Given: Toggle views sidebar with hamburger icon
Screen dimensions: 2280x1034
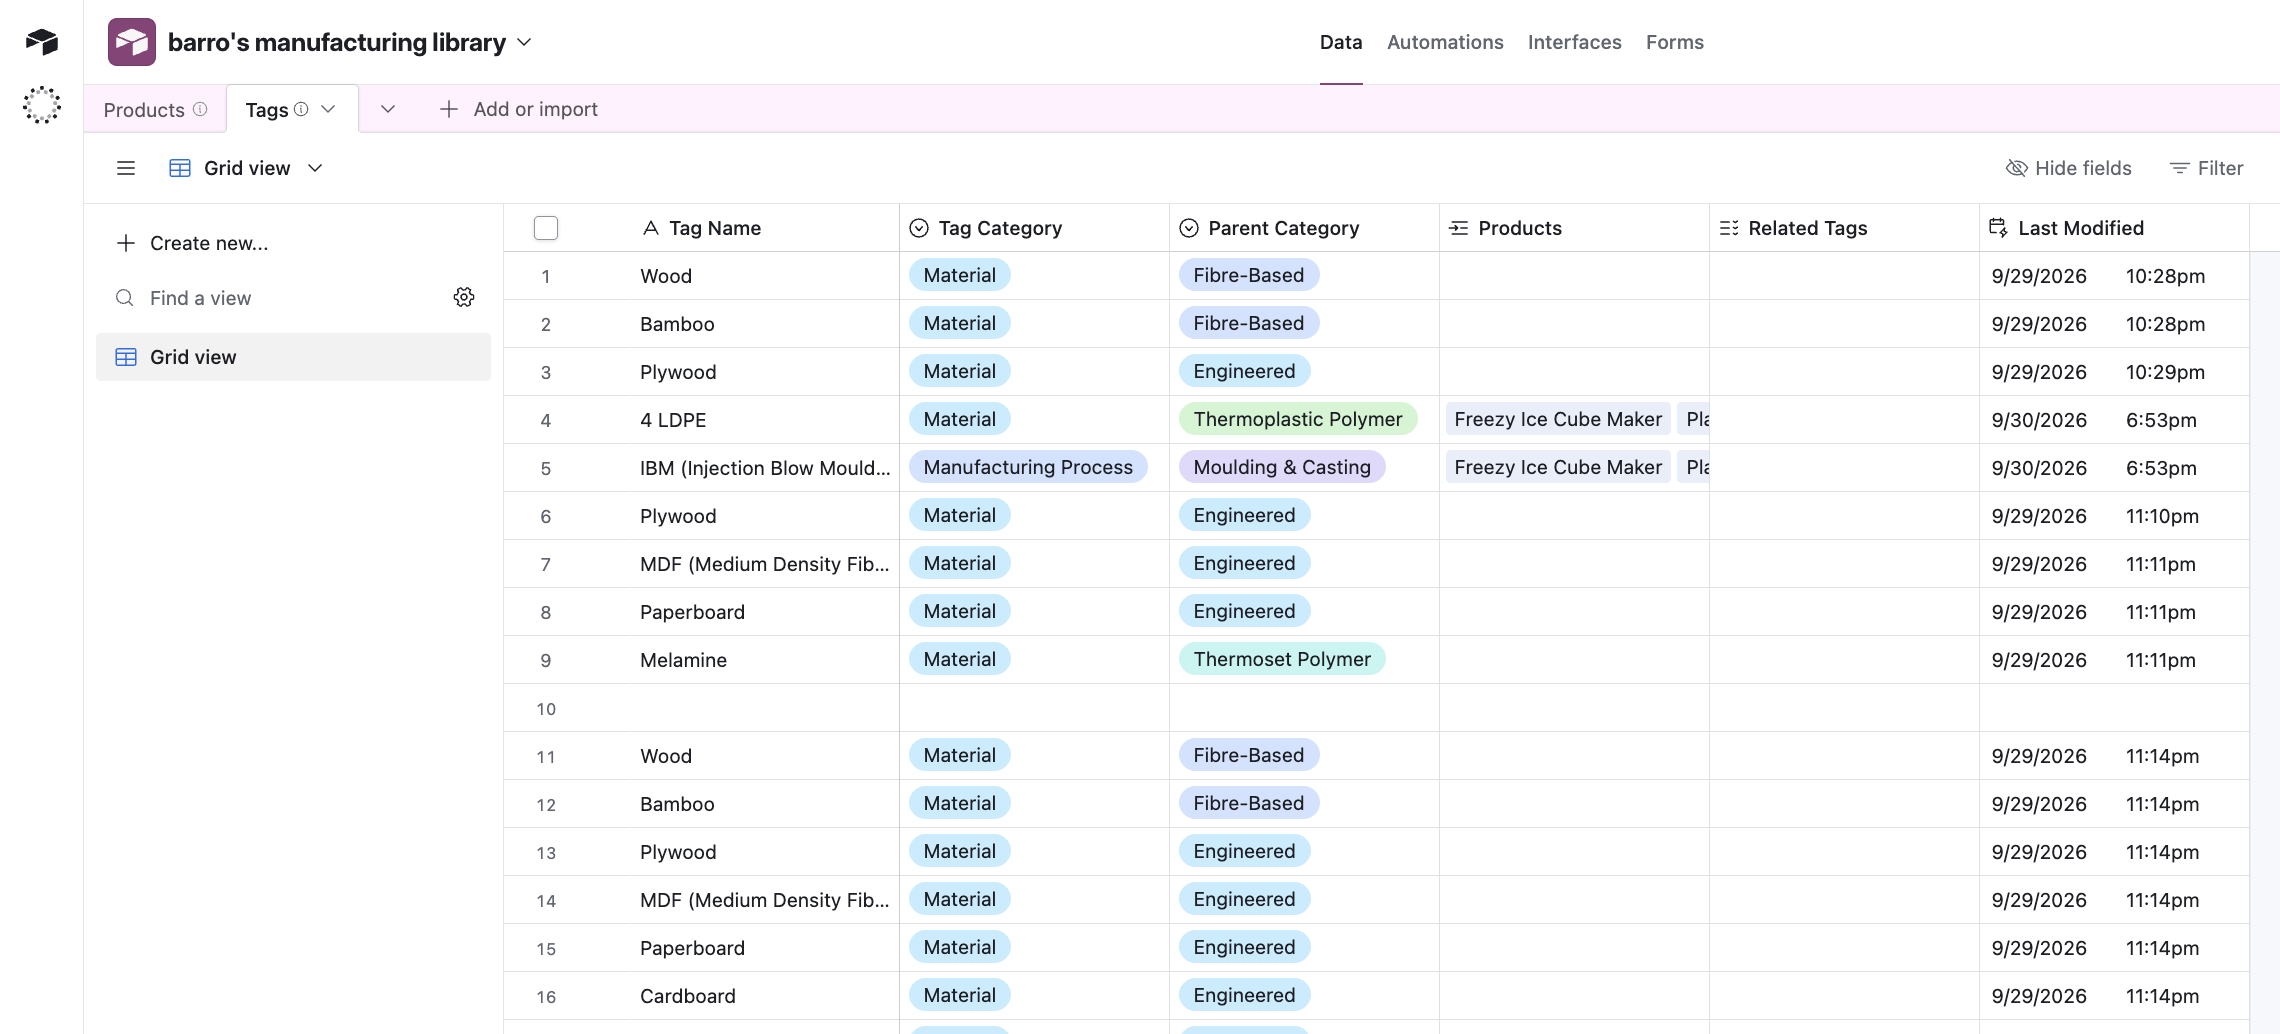Looking at the screenshot, I should 126,168.
